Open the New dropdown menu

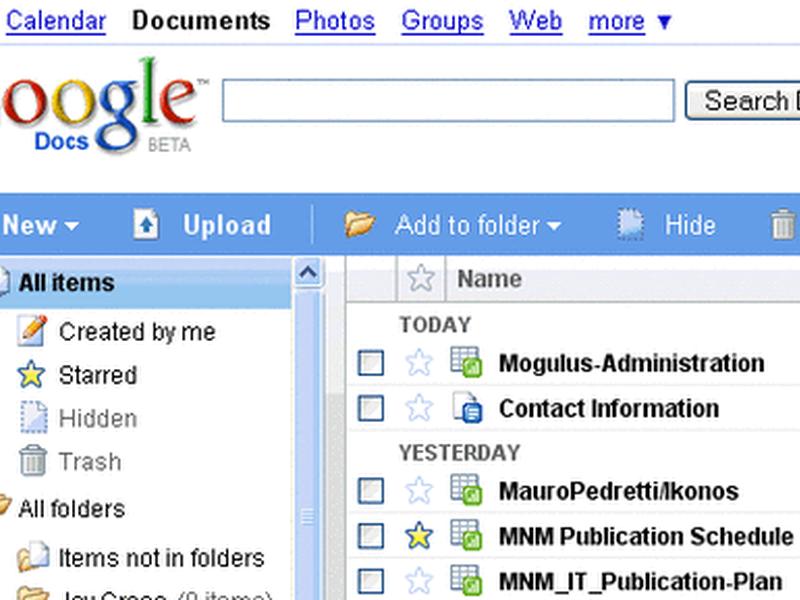pyautogui.click(x=40, y=225)
